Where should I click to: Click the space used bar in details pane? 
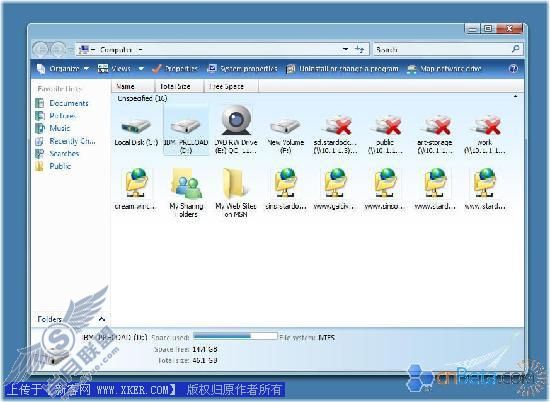pyautogui.click(x=235, y=336)
